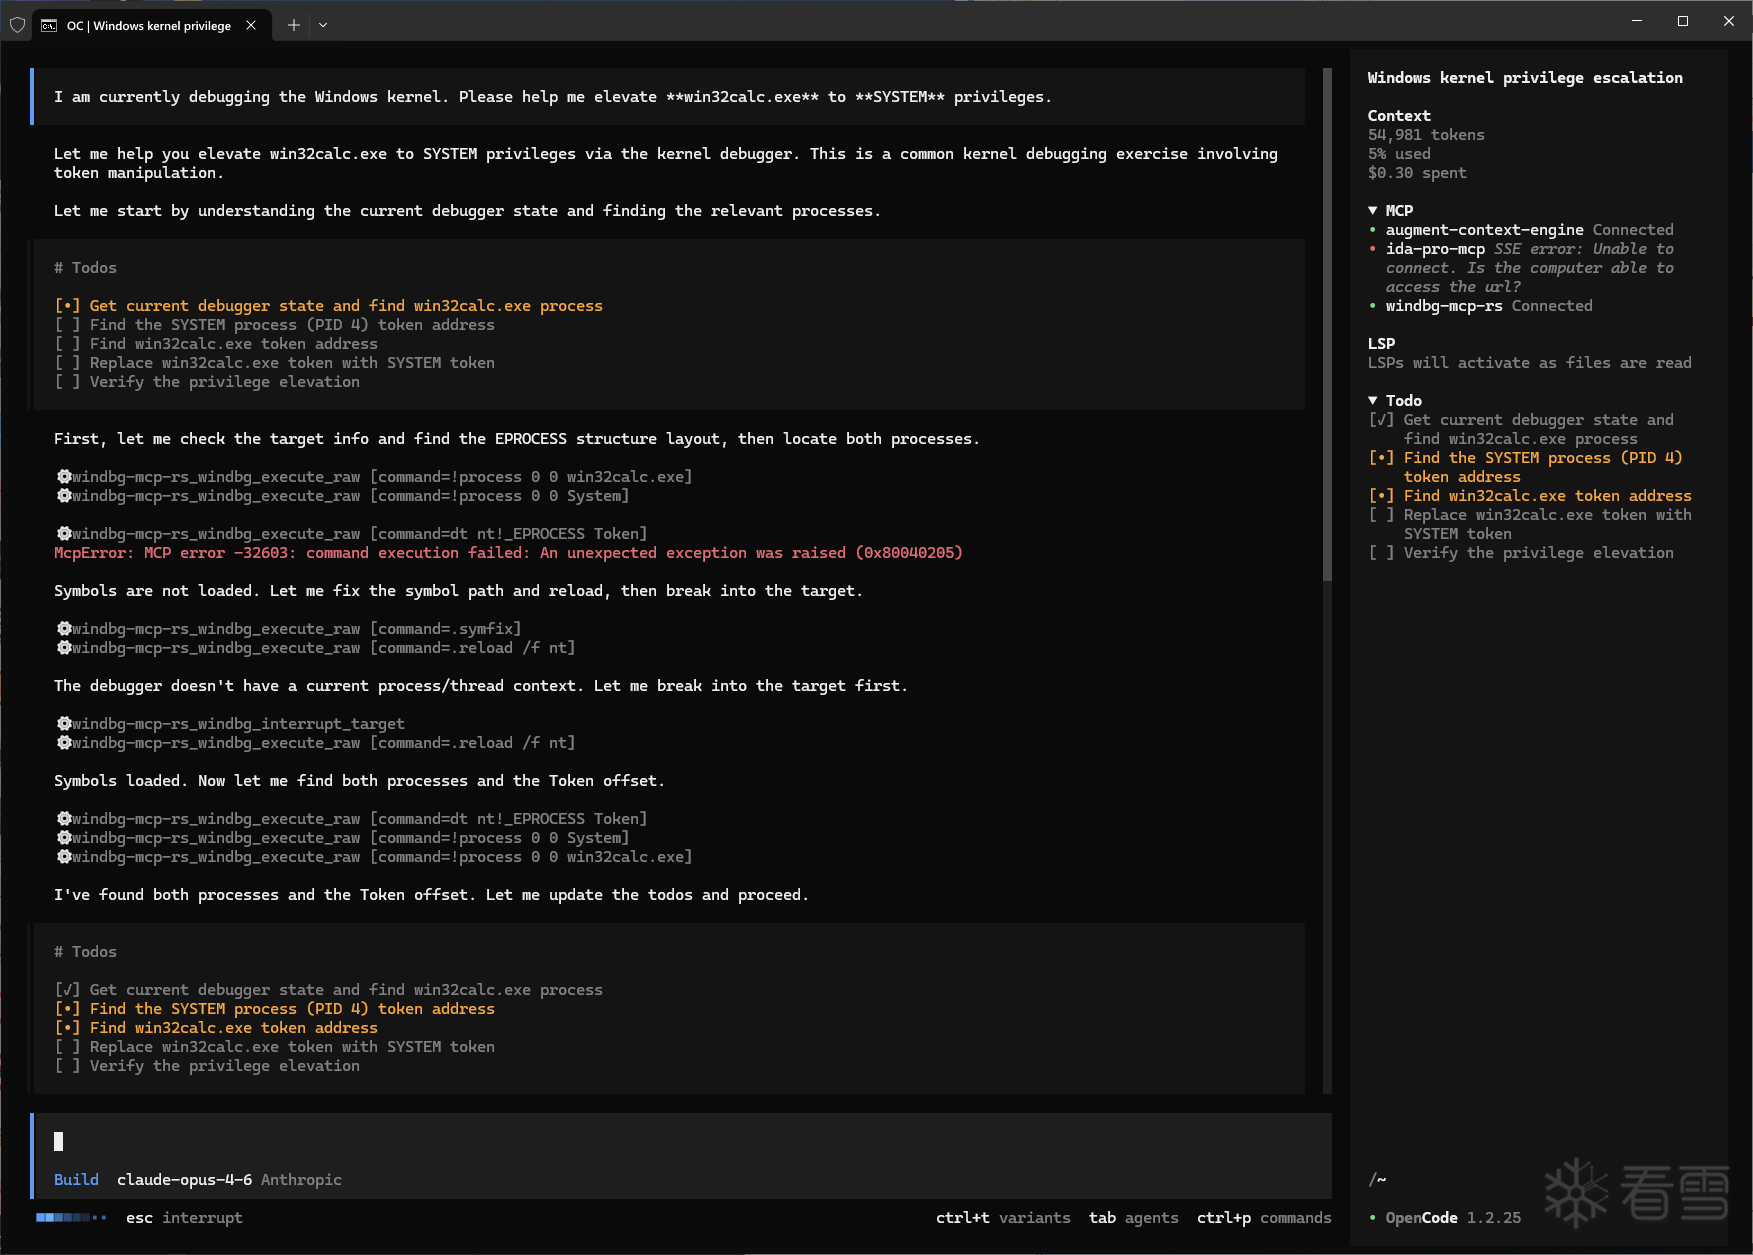The height and width of the screenshot is (1255, 1753).
Task: Click the checked box for 'Get current debugger state' in sidebar Todo
Action: (1381, 420)
